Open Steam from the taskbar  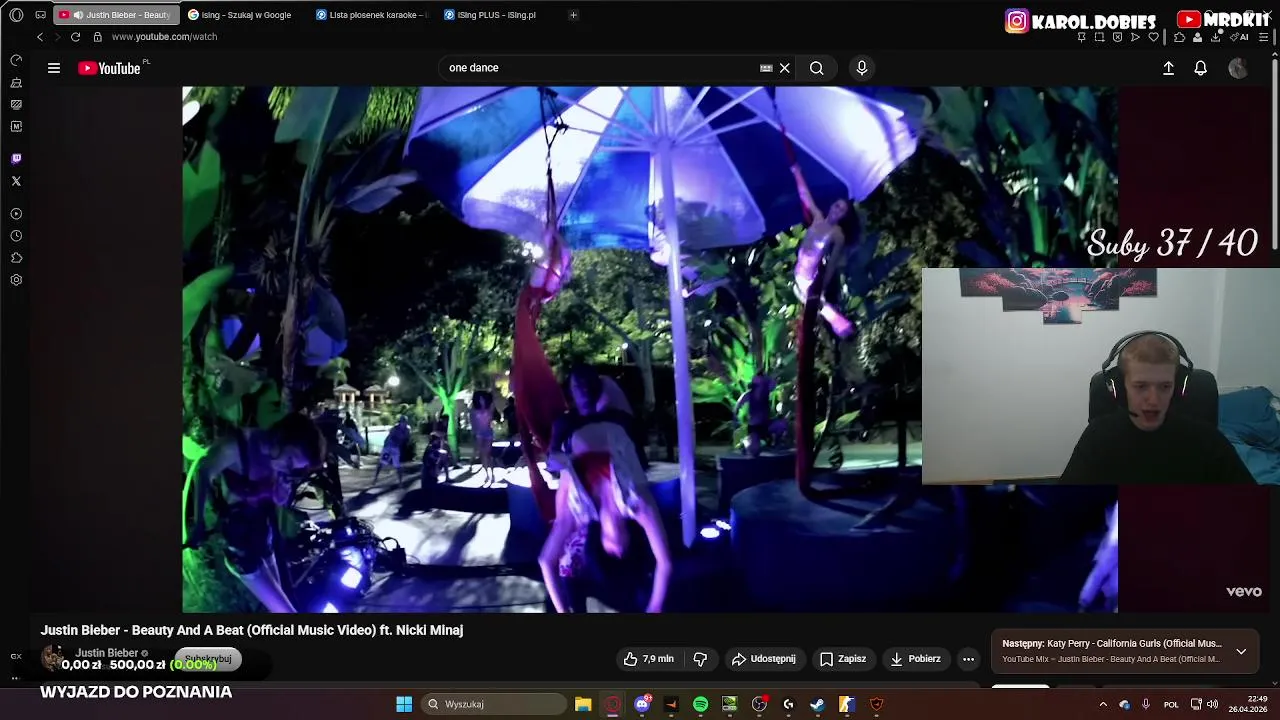[817, 704]
